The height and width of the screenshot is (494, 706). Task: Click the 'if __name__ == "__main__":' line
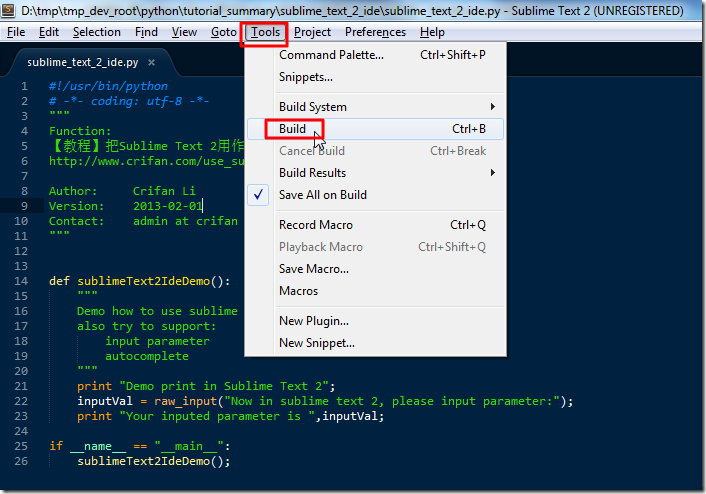140,446
